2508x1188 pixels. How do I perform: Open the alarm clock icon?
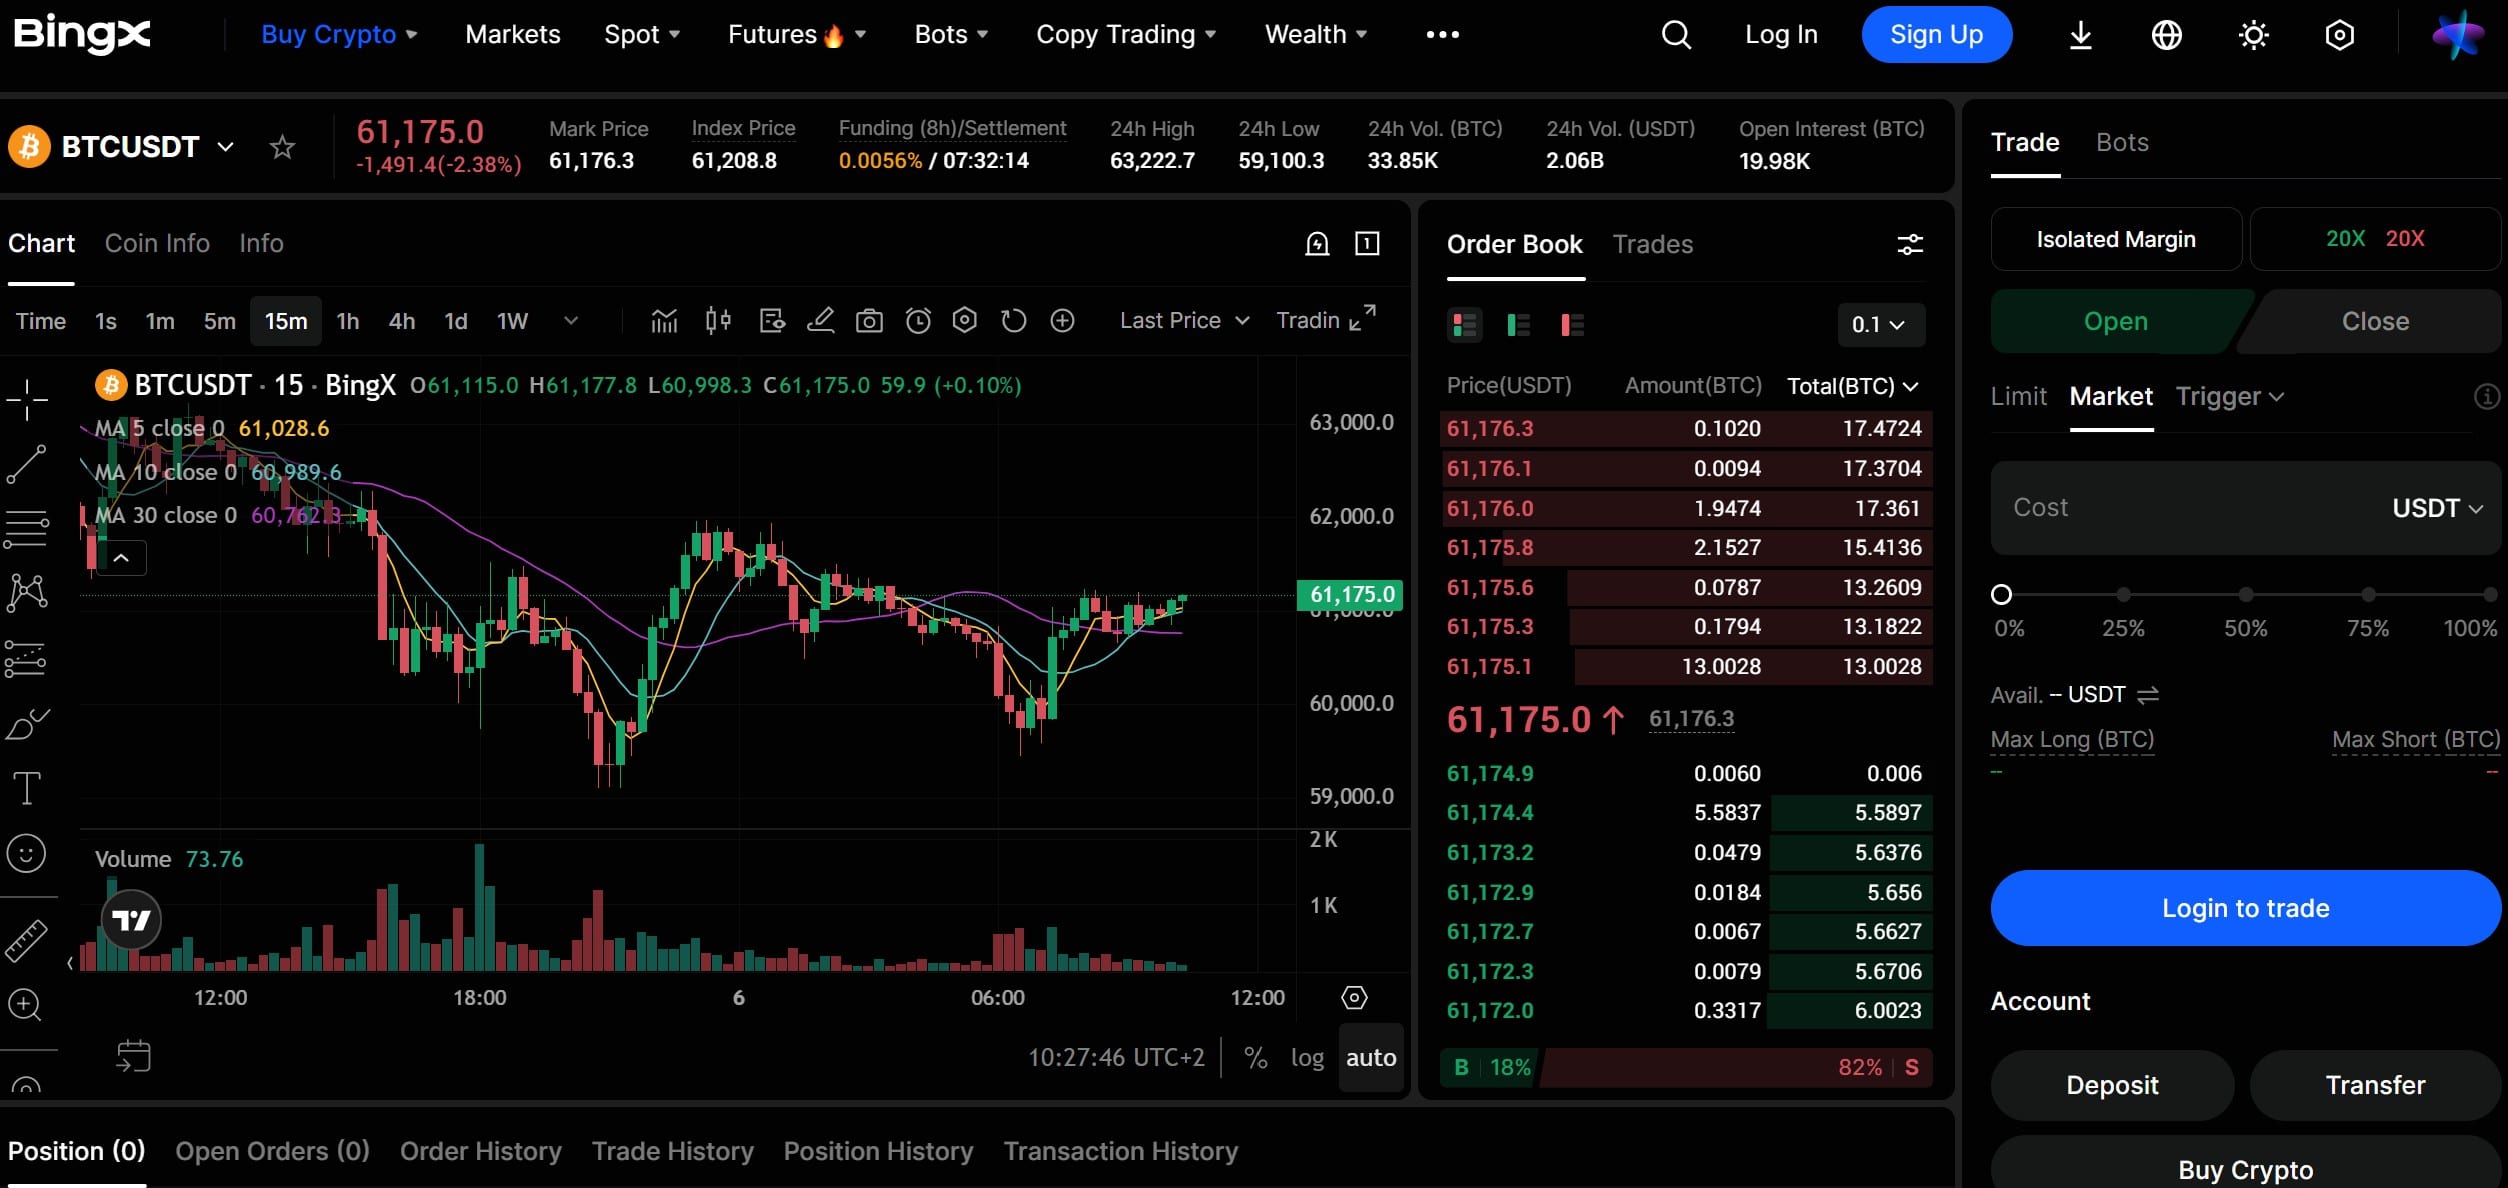pyautogui.click(x=918, y=320)
